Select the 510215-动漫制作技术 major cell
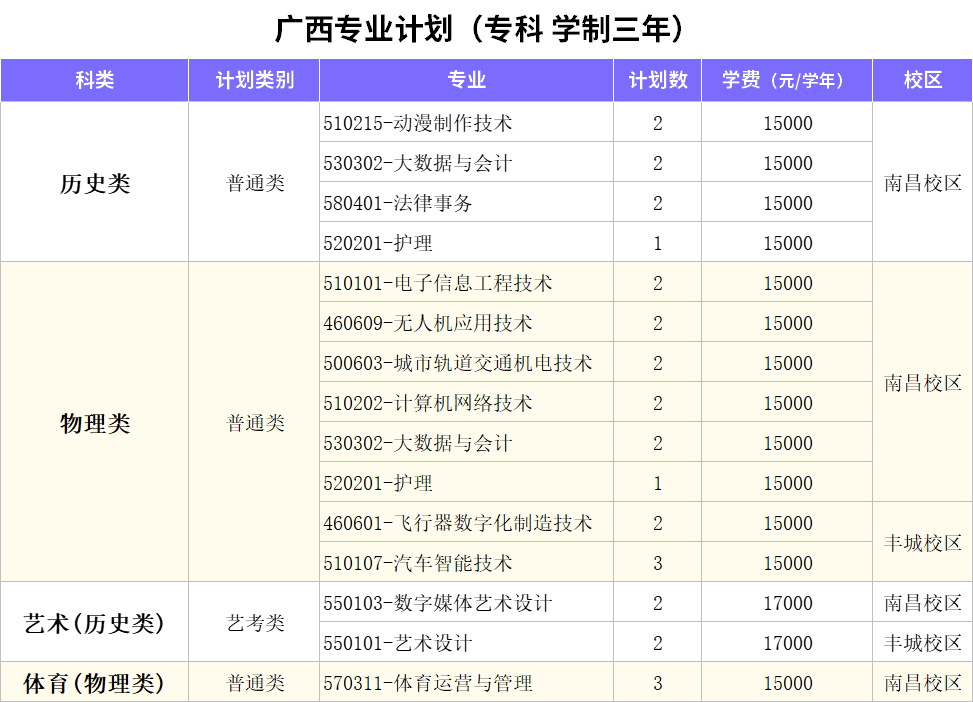Viewport: 973px width, 702px height. [x=418, y=123]
